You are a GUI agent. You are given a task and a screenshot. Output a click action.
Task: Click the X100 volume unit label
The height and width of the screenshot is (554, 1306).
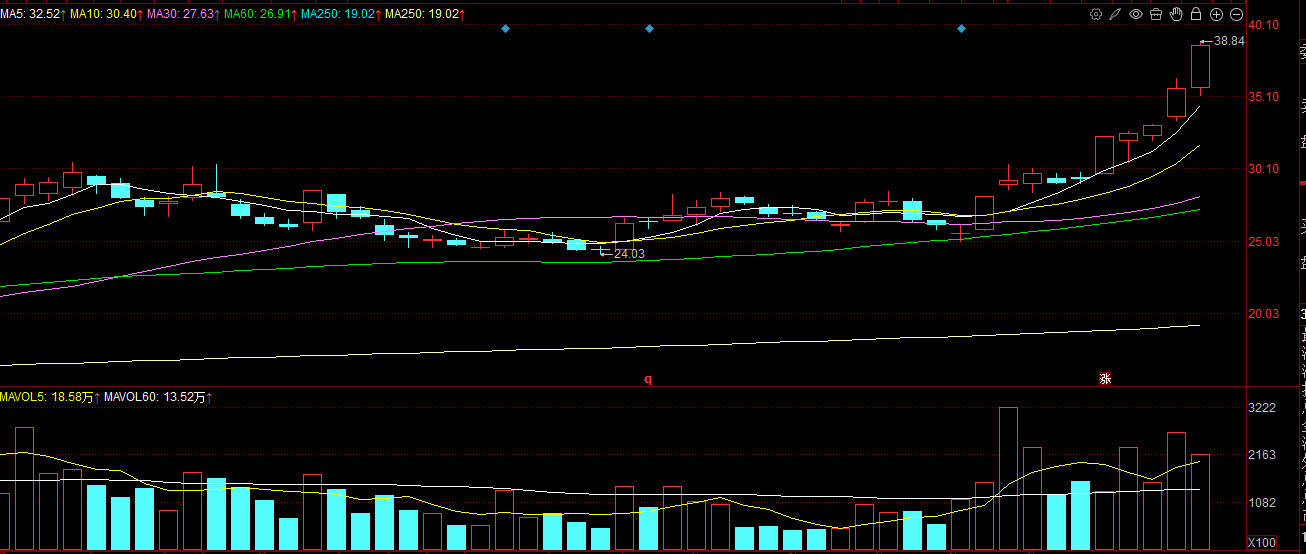tap(1263, 542)
